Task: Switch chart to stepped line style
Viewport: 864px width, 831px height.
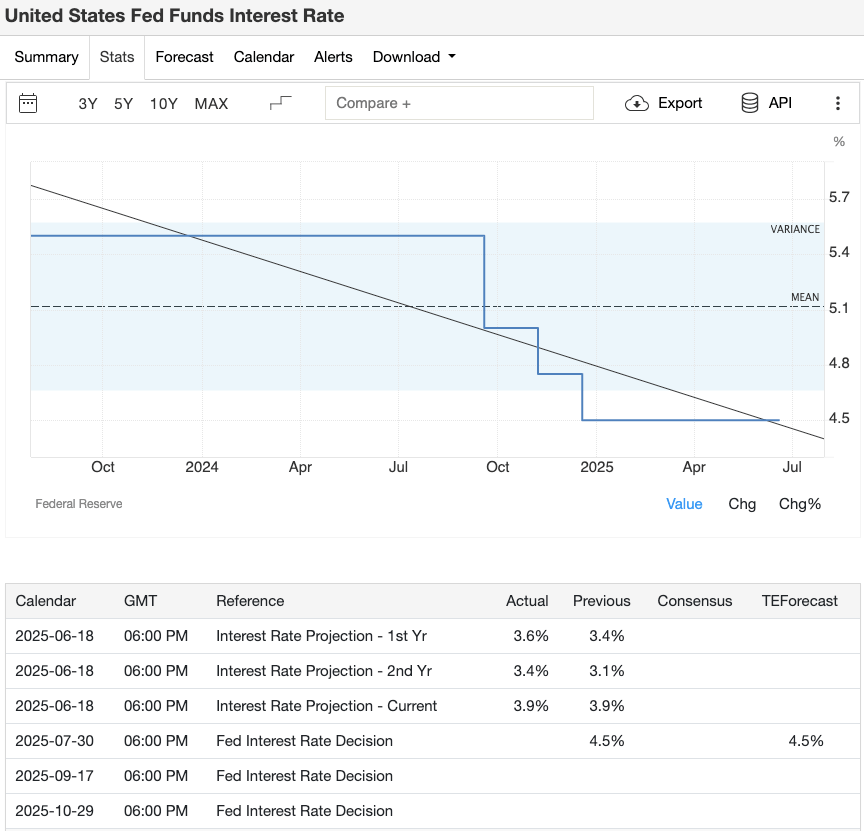Action: click(x=281, y=103)
